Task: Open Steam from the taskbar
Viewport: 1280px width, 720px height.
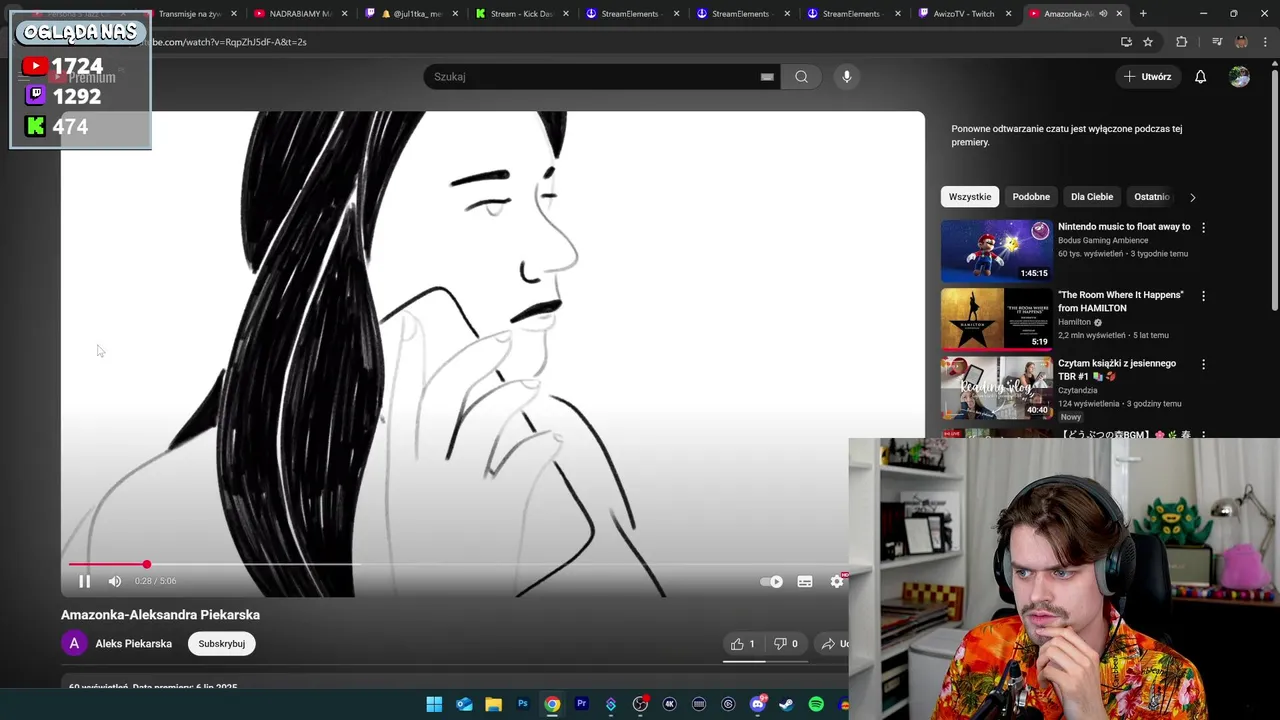Action: click(786, 705)
